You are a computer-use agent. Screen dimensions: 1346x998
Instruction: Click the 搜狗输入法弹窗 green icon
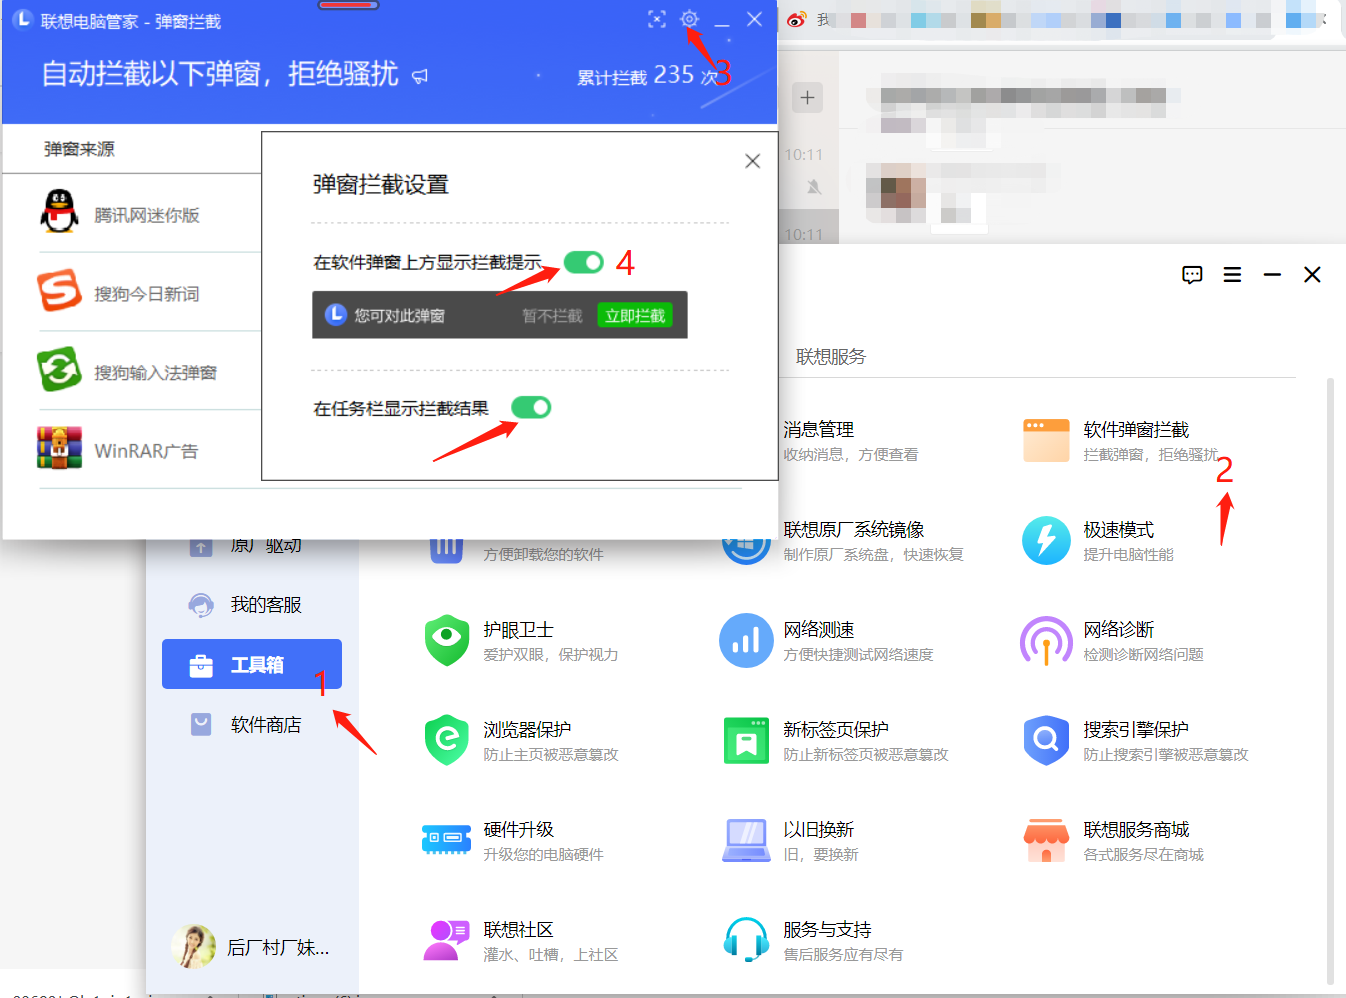point(59,369)
